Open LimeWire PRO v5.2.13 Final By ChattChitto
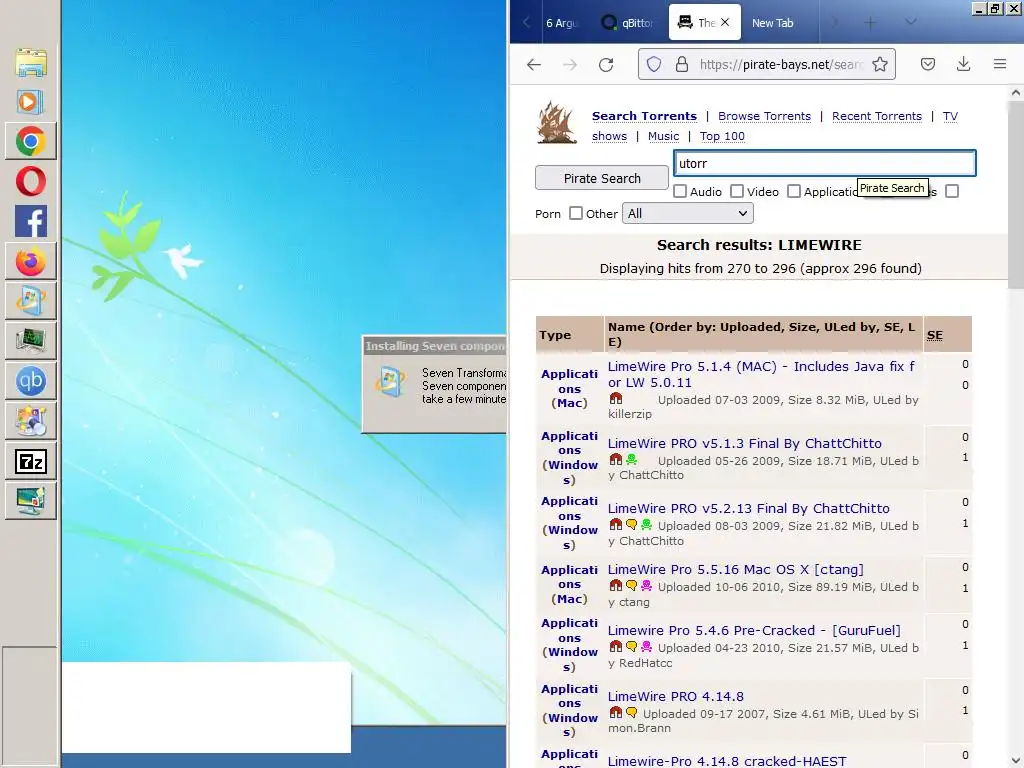Image resolution: width=1024 pixels, height=768 pixels. (748, 508)
